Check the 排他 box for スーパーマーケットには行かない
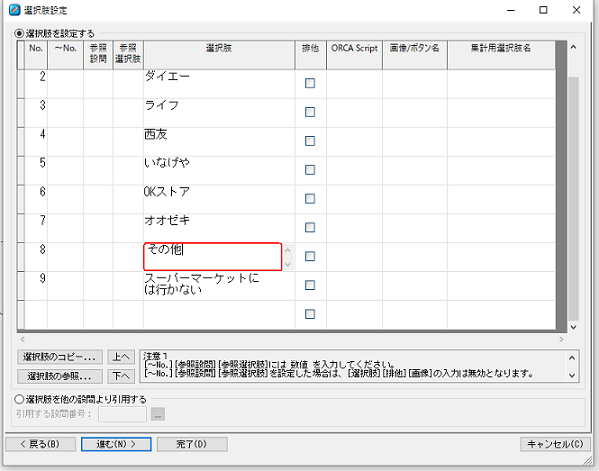Screen dimensions: 599x471 point(310,285)
